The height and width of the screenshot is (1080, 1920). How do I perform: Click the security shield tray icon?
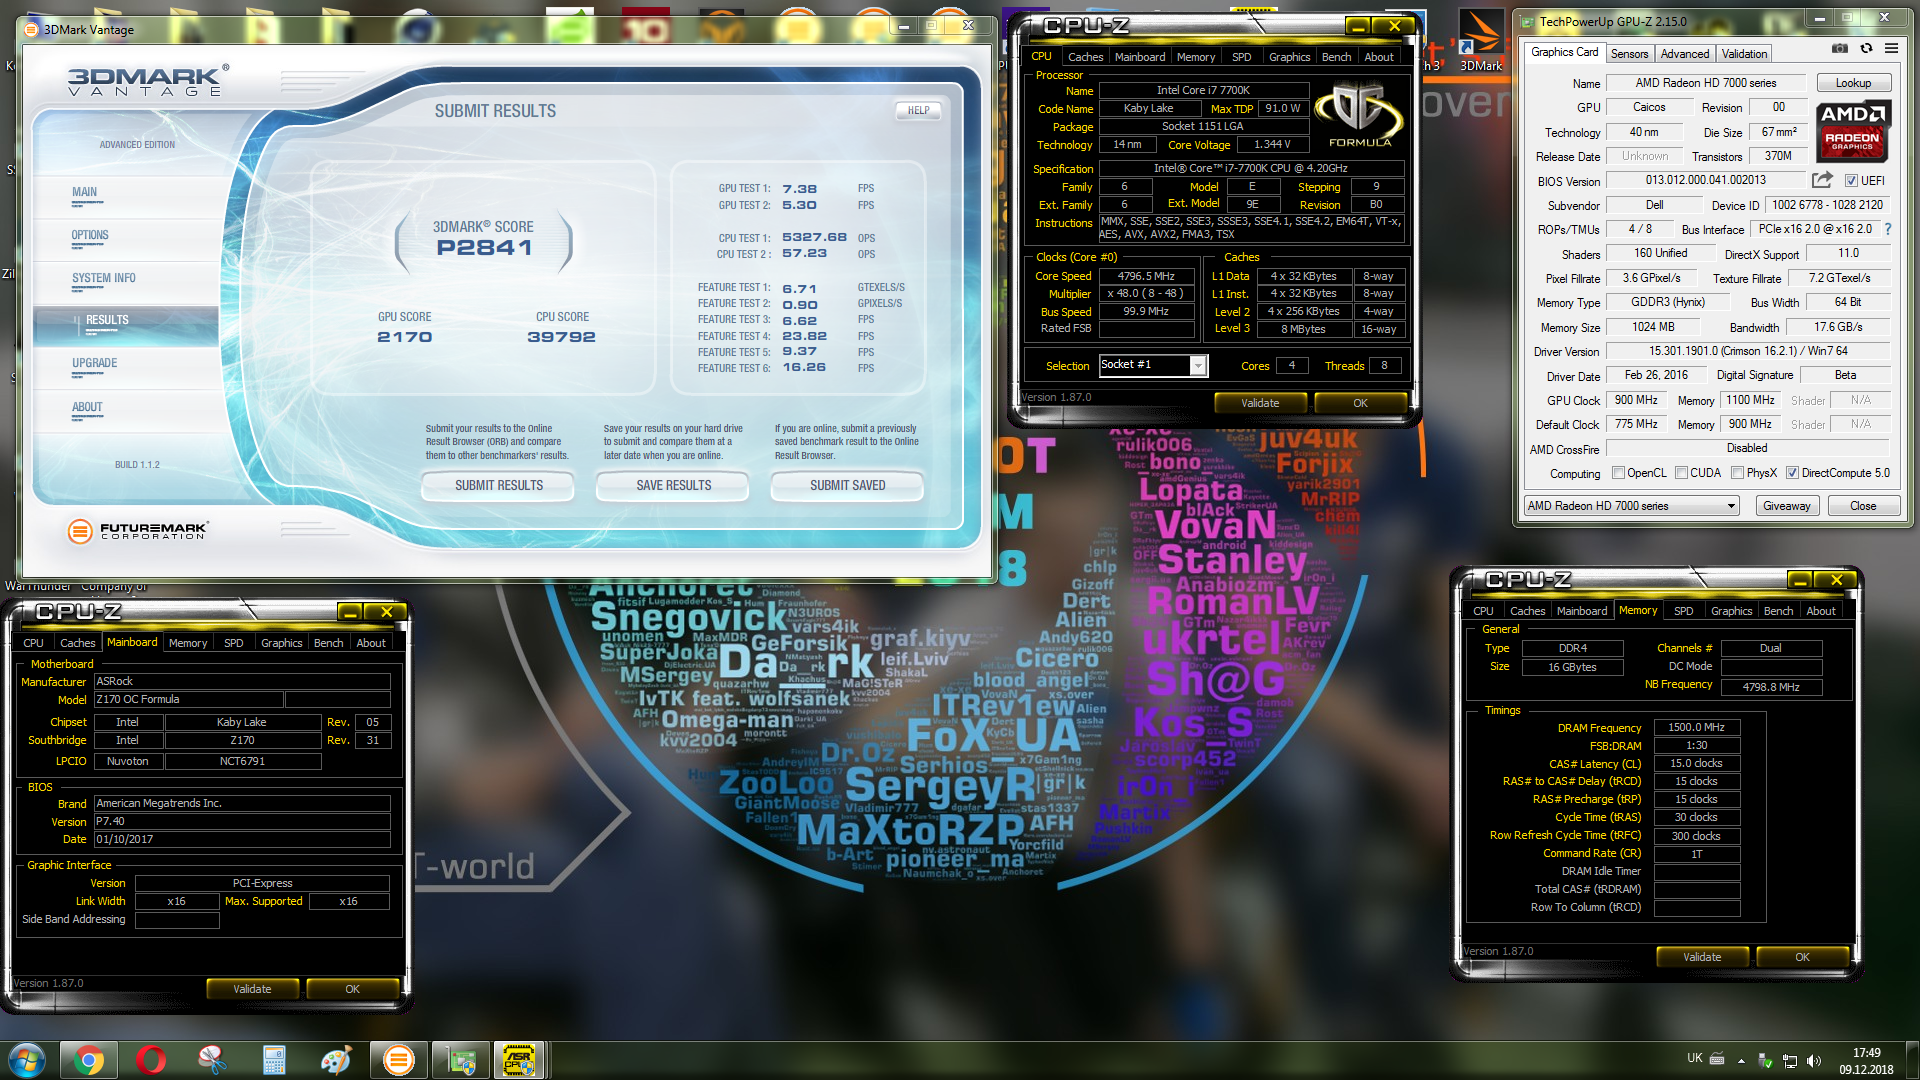point(1765,1060)
